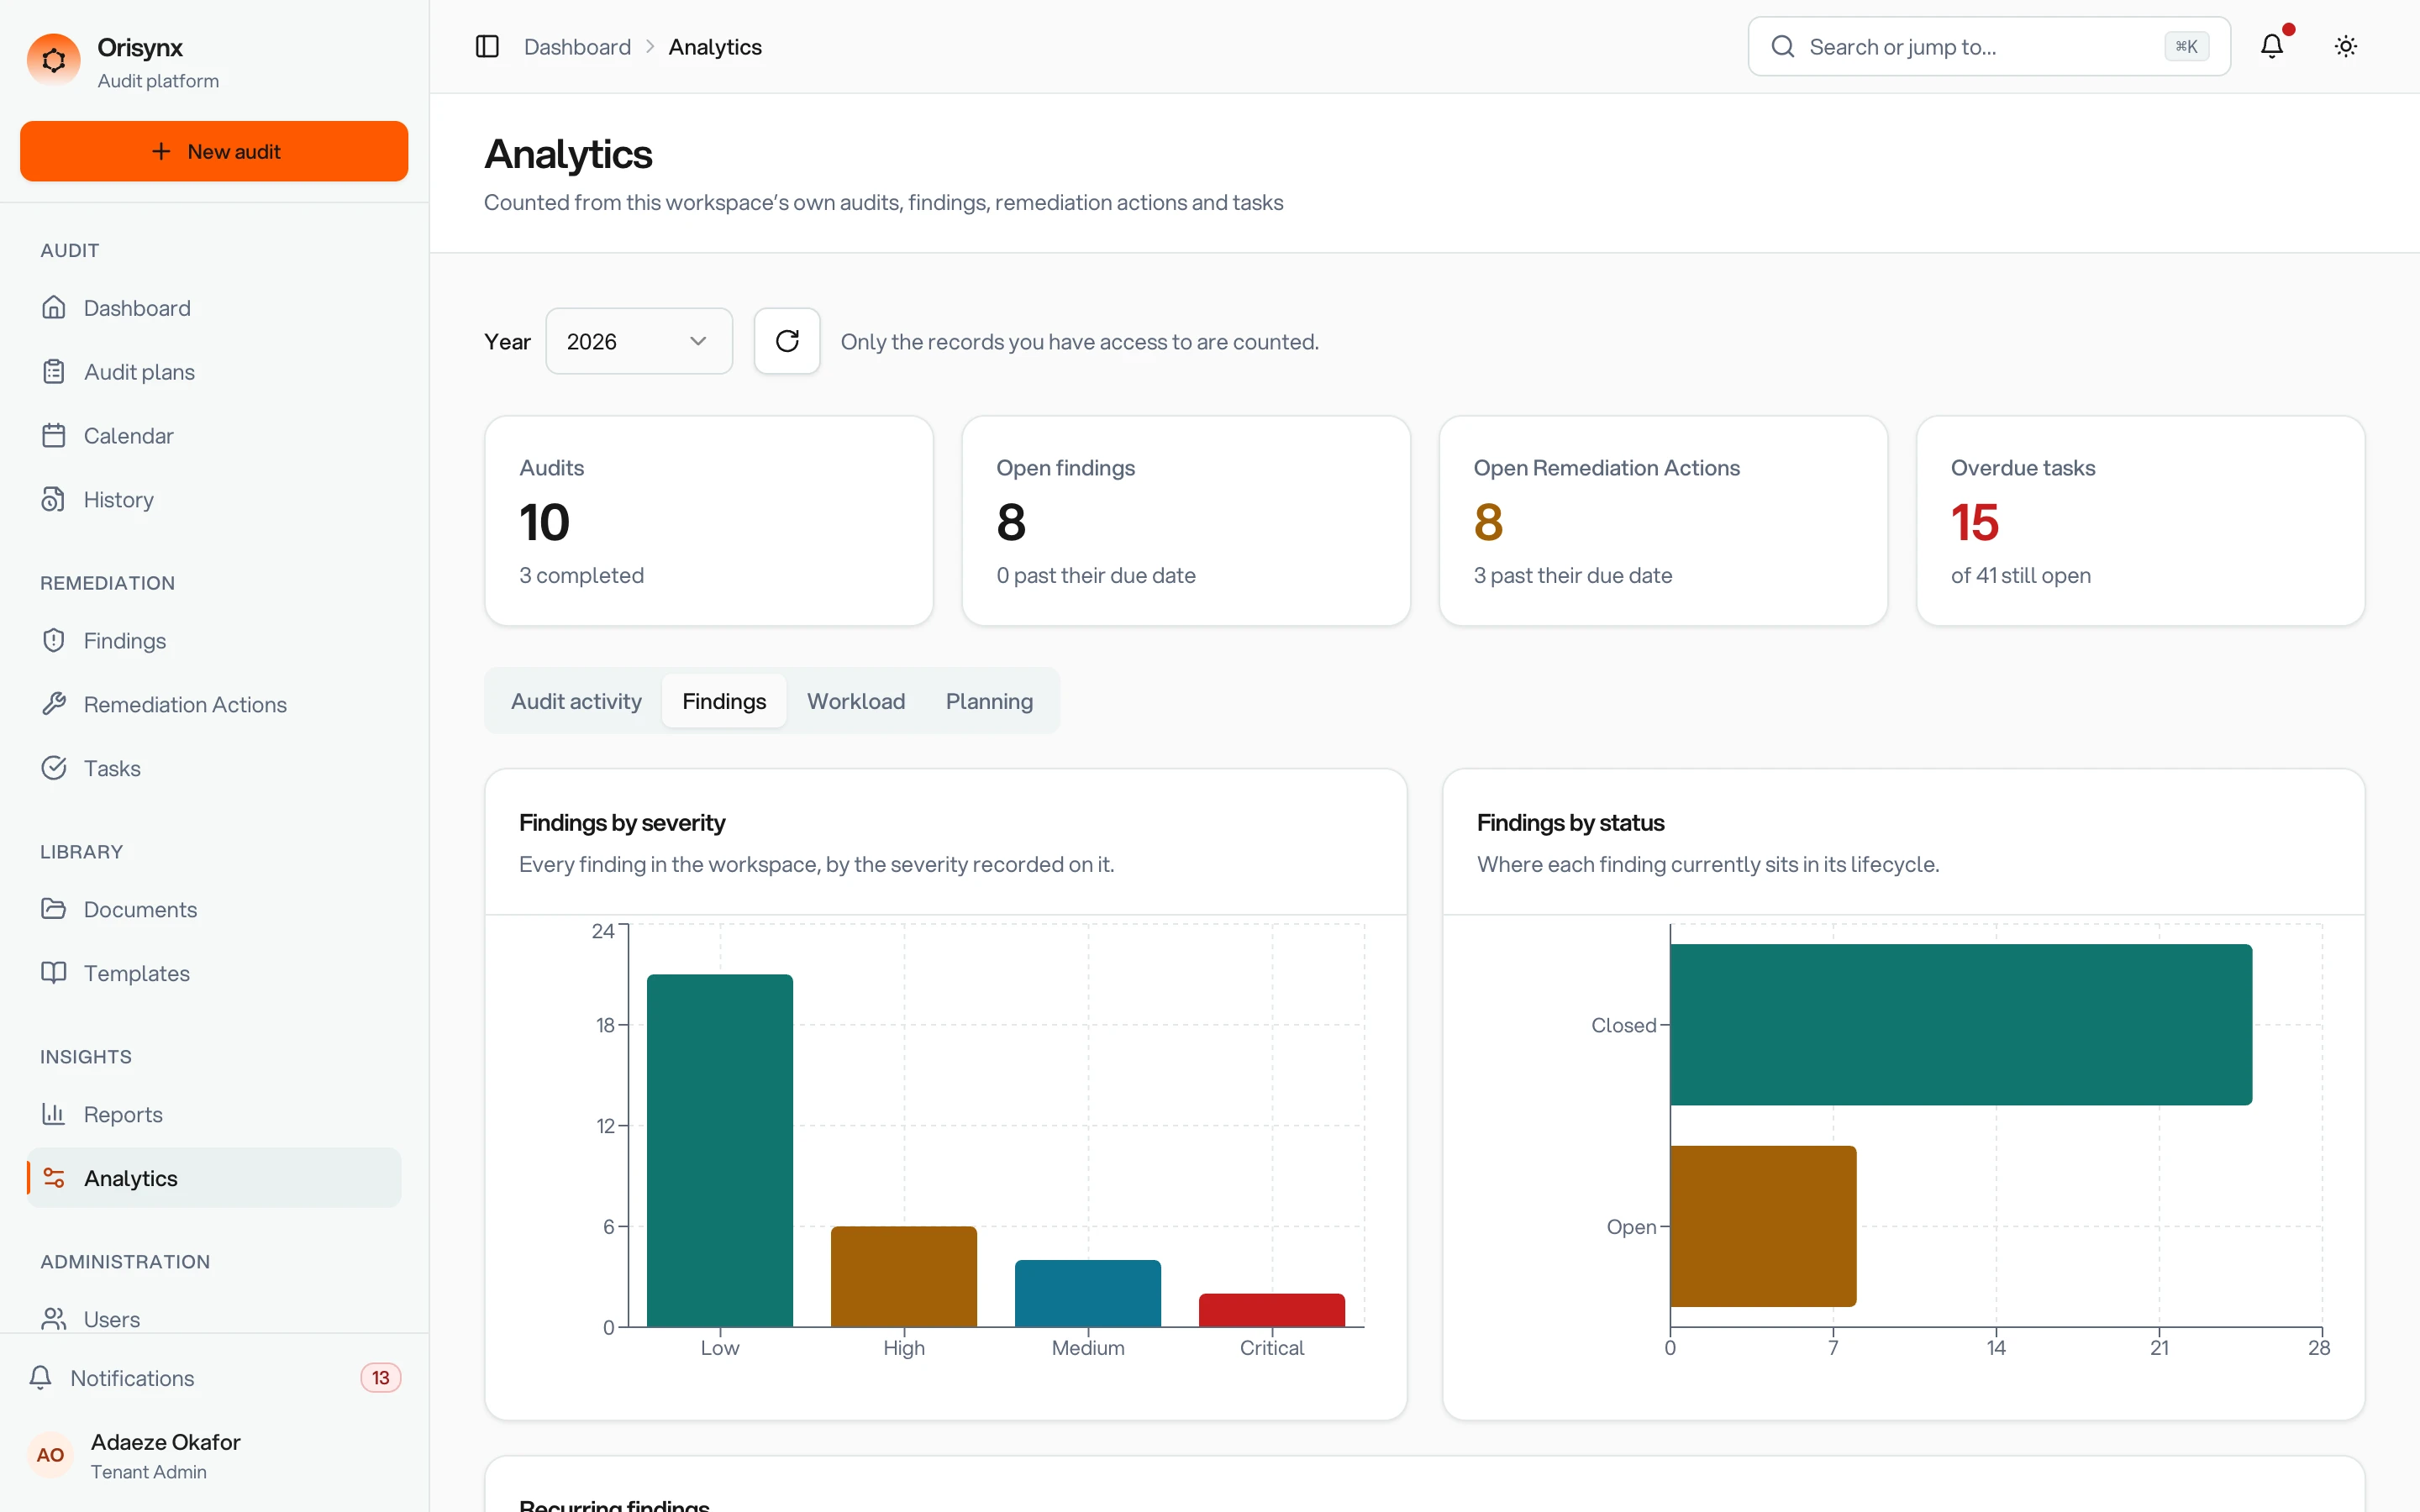Focus the Search or jump to field
Screen dimensions: 2420x1512
pyautogui.click(x=1988, y=46)
